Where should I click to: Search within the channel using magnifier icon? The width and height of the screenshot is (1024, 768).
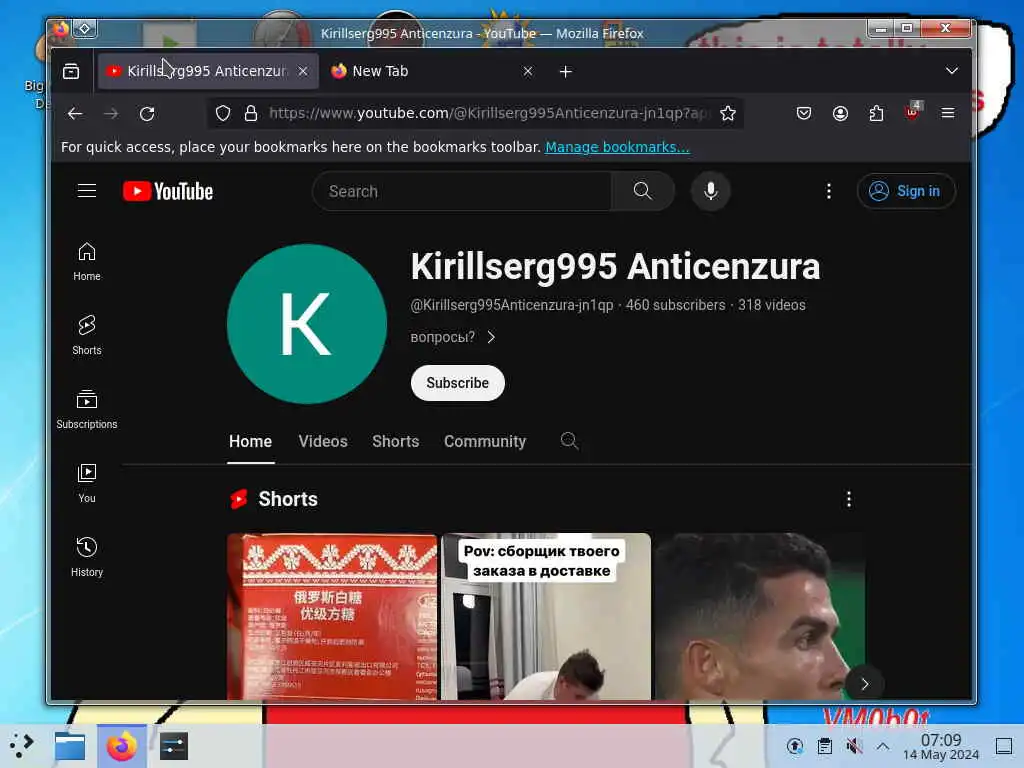pos(569,441)
